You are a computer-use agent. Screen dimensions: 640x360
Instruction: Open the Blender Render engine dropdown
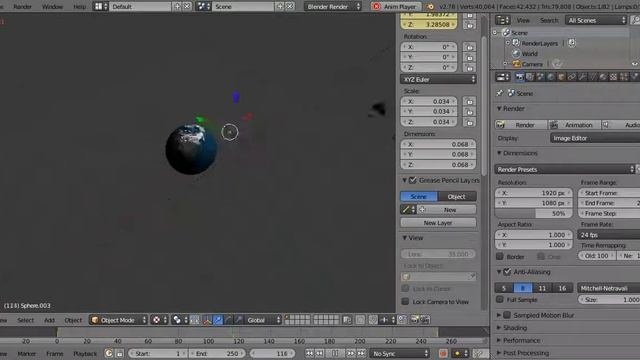coord(333,7)
